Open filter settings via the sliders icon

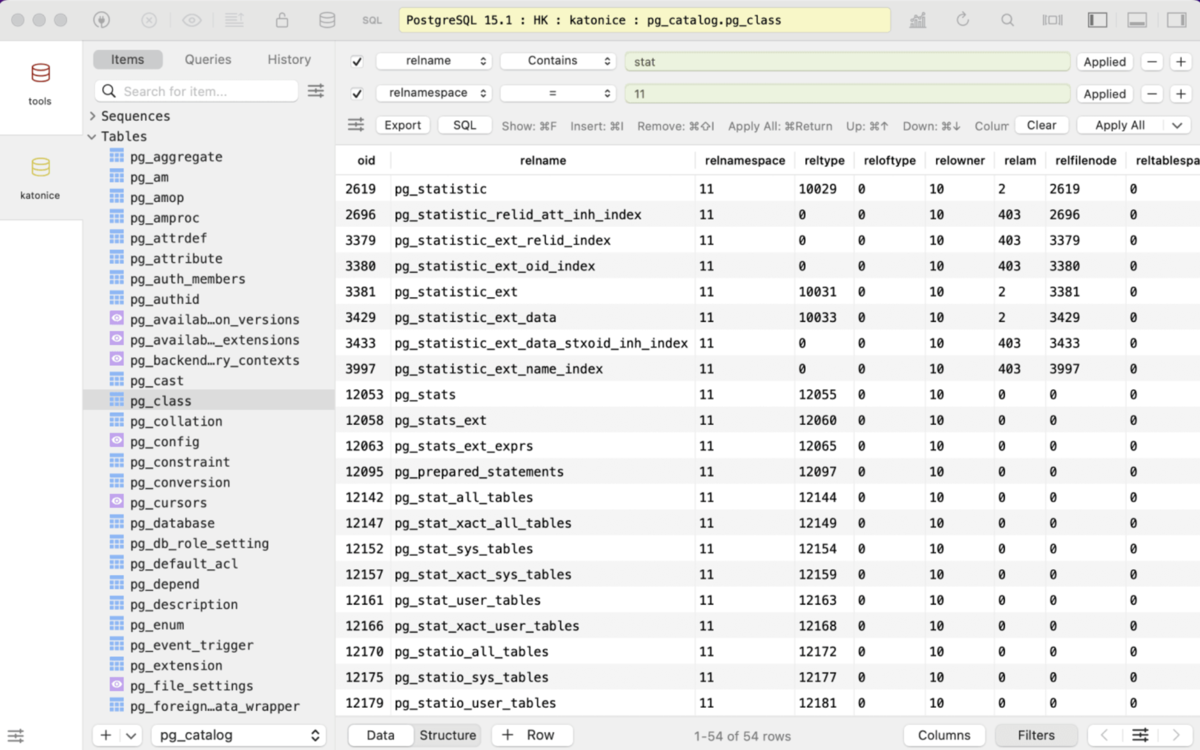pyautogui.click(x=356, y=125)
